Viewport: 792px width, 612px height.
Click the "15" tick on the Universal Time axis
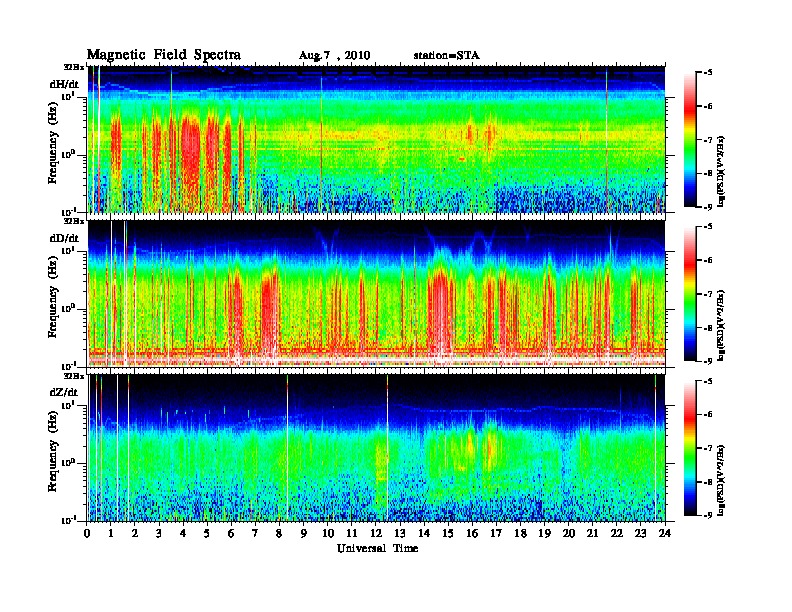coord(449,534)
